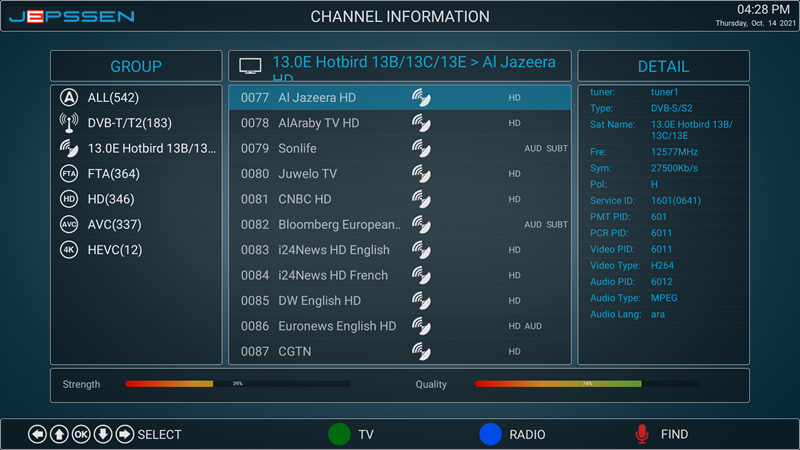Click the JEPSSEN logo
The height and width of the screenshot is (450, 800).
click(x=72, y=16)
